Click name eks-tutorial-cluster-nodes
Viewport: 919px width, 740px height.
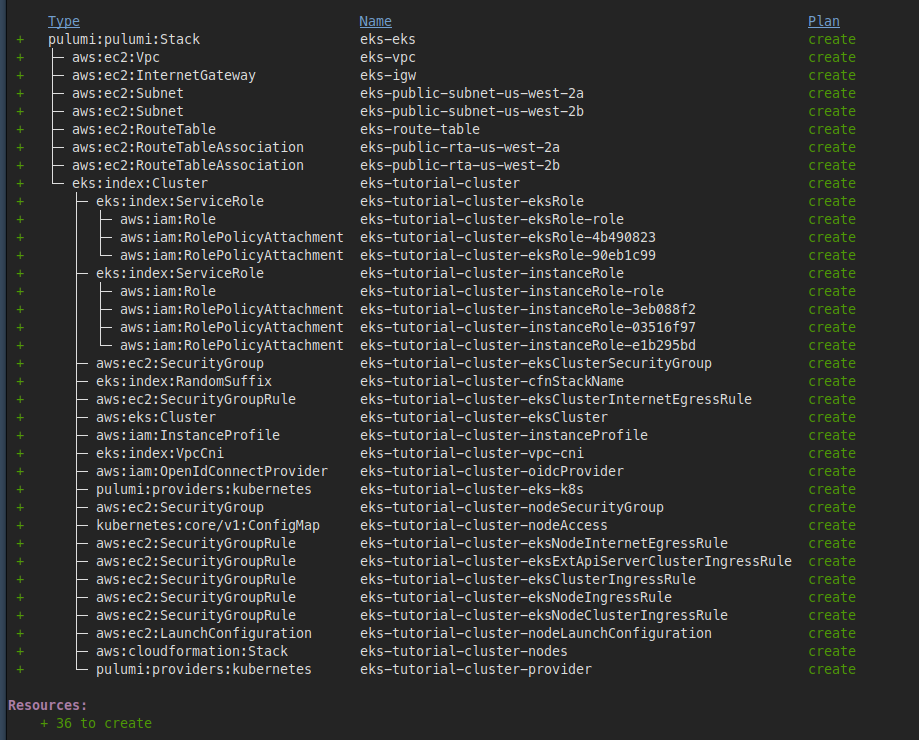pos(464,652)
